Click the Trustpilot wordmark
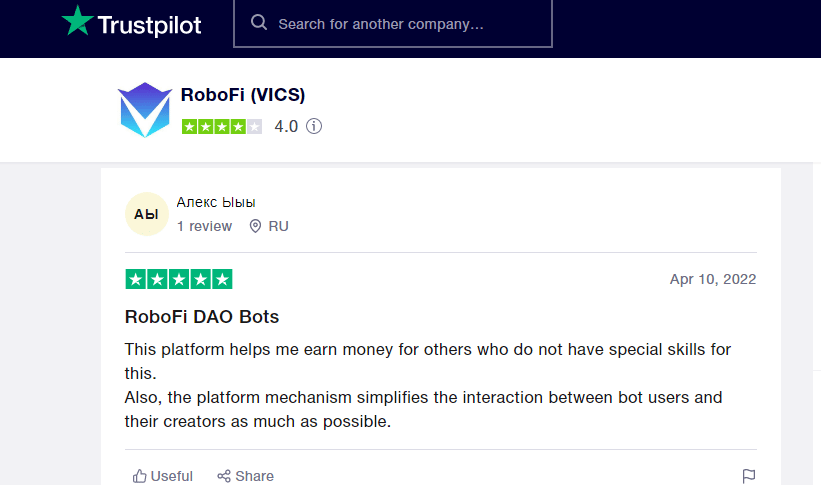This screenshot has height=485, width=821. (x=149, y=24)
